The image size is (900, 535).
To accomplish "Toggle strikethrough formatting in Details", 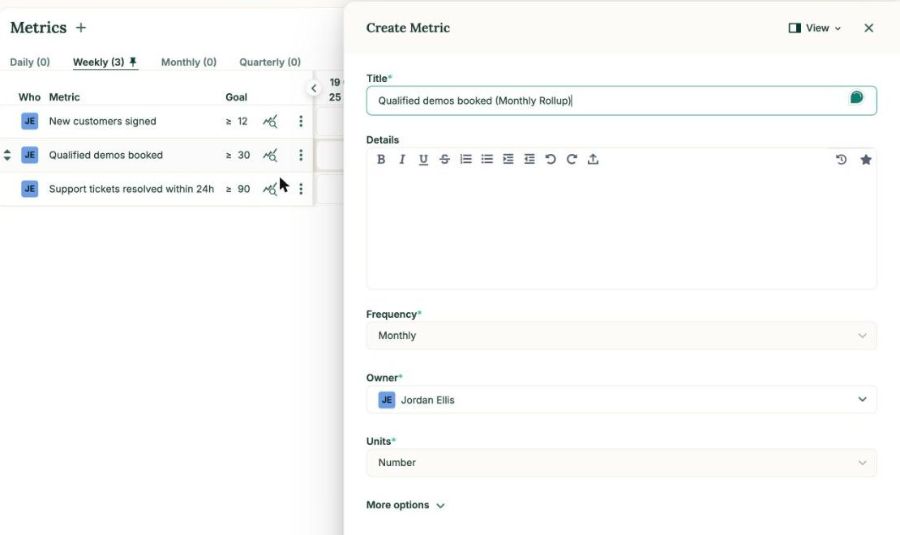I will click(444, 160).
